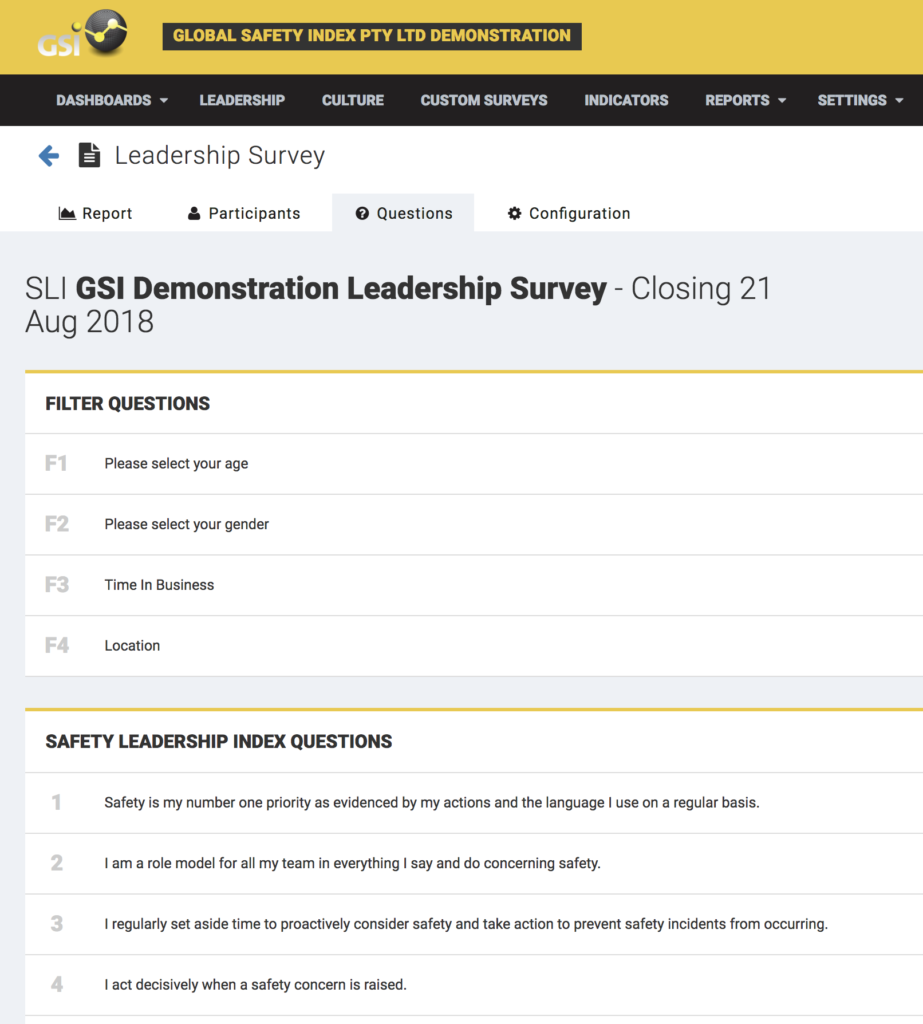Click question number 1 label
This screenshot has height=1024, width=923.
(57, 803)
